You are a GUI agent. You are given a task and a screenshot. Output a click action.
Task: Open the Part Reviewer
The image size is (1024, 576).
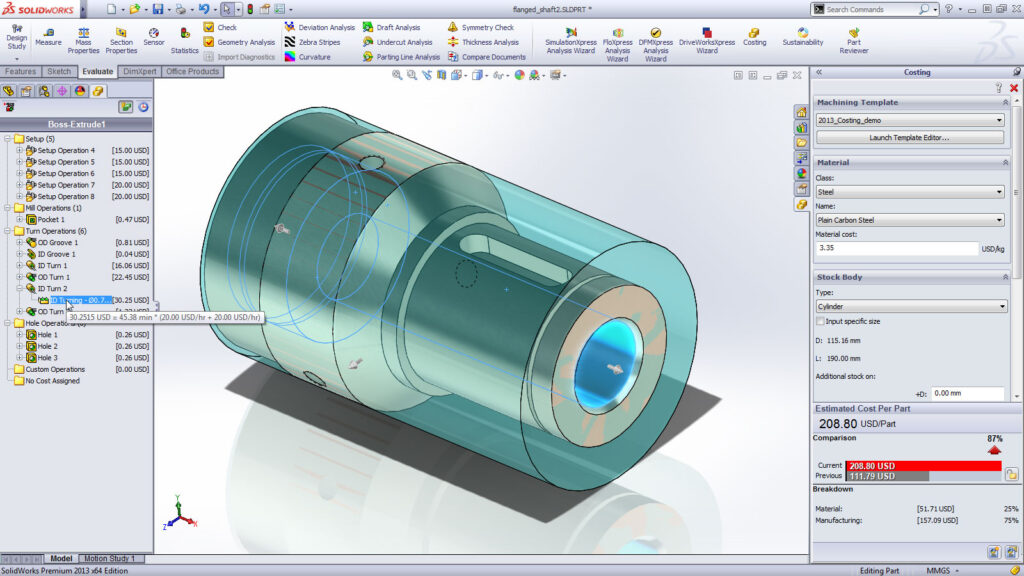[x=852, y=40]
